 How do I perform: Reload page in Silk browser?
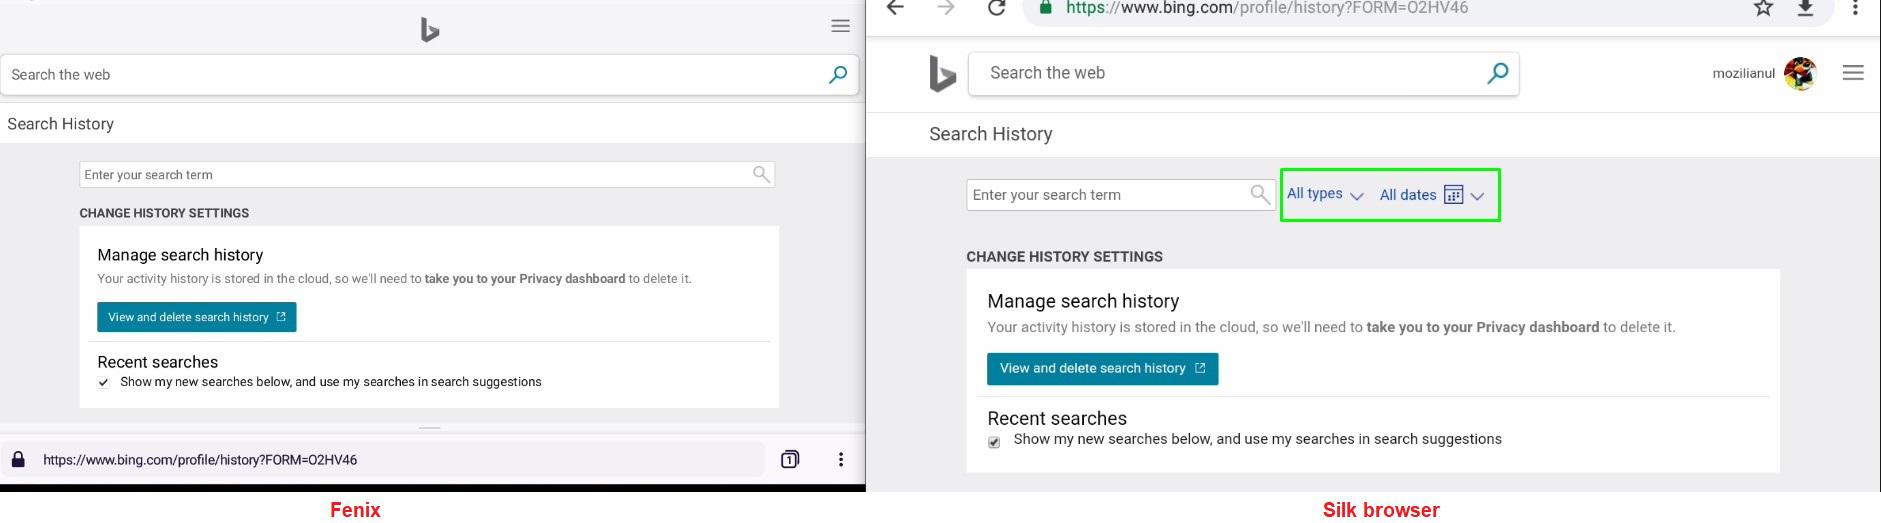(x=996, y=8)
